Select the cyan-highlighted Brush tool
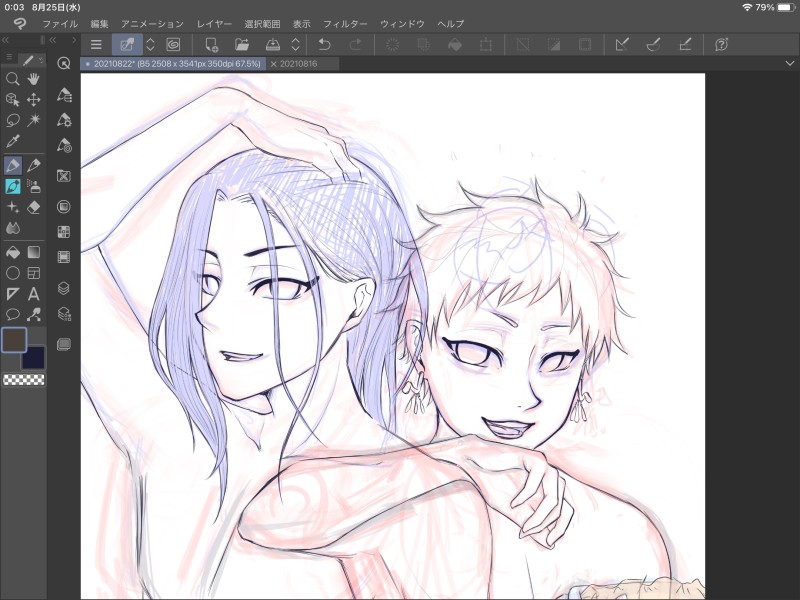800x600 pixels. 13,186
